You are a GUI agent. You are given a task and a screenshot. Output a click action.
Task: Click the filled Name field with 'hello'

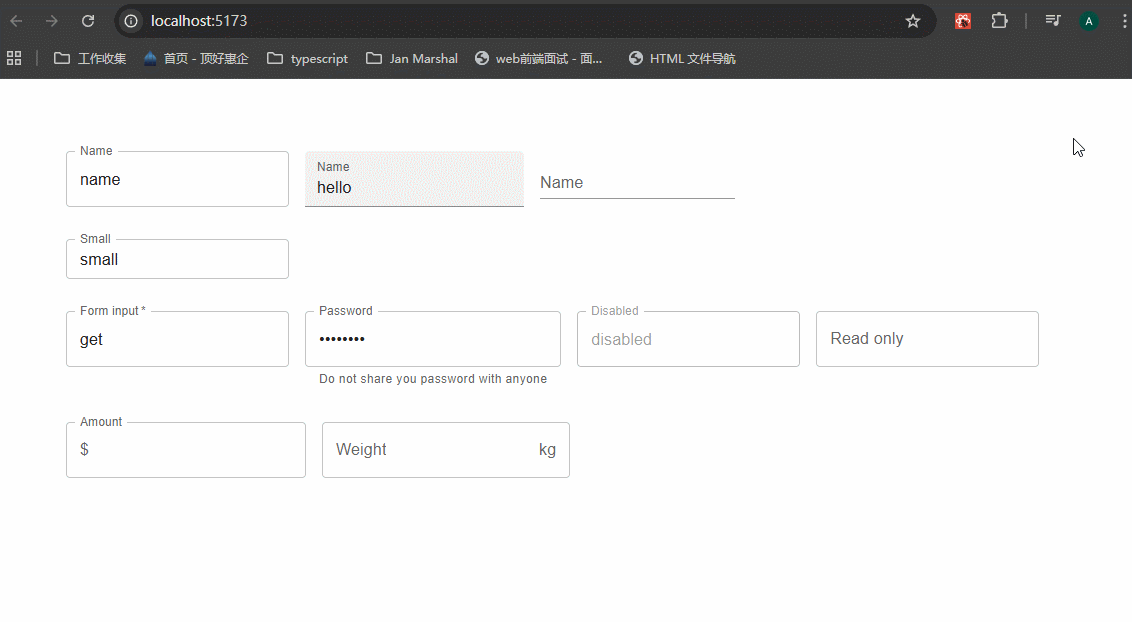click(414, 187)
